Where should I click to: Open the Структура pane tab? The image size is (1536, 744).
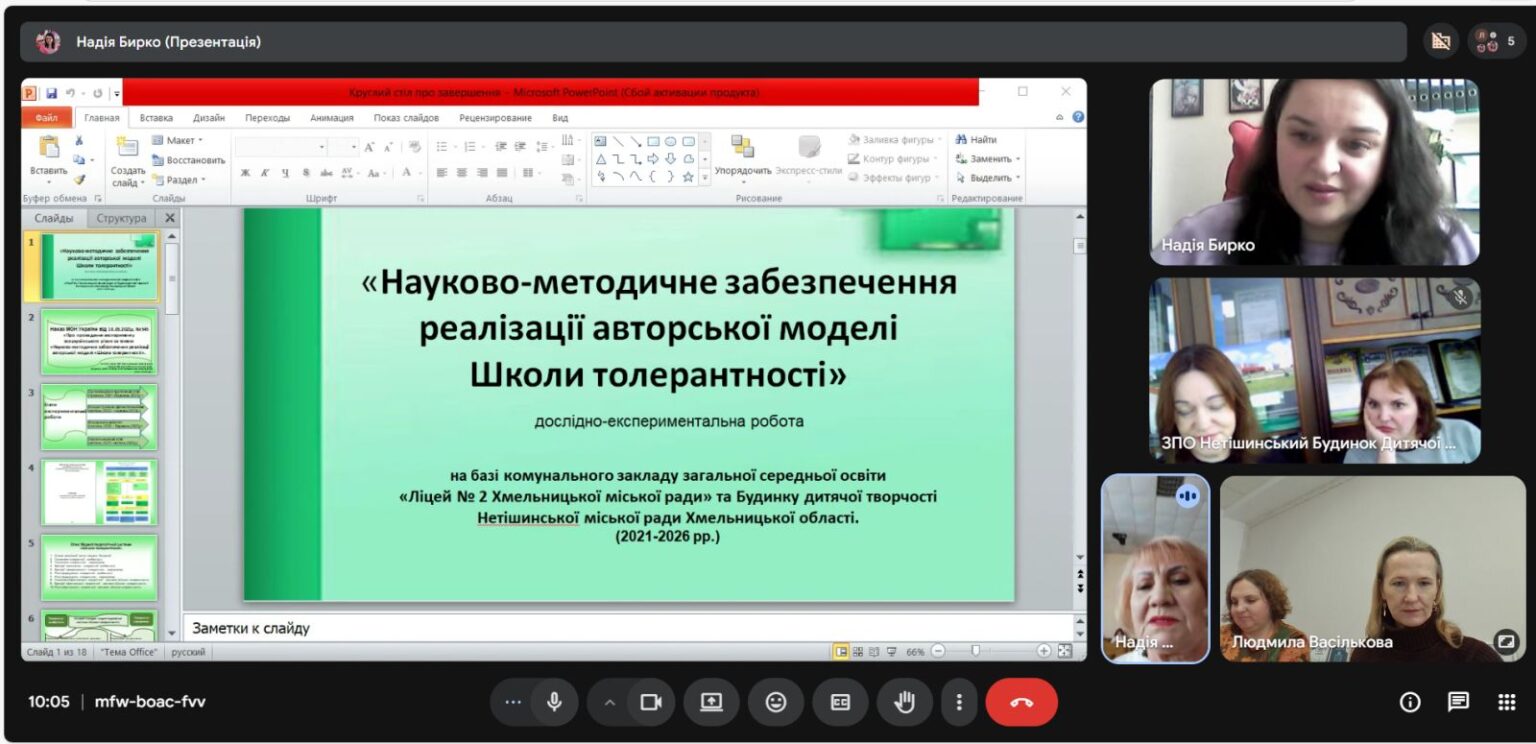point(122,218)
